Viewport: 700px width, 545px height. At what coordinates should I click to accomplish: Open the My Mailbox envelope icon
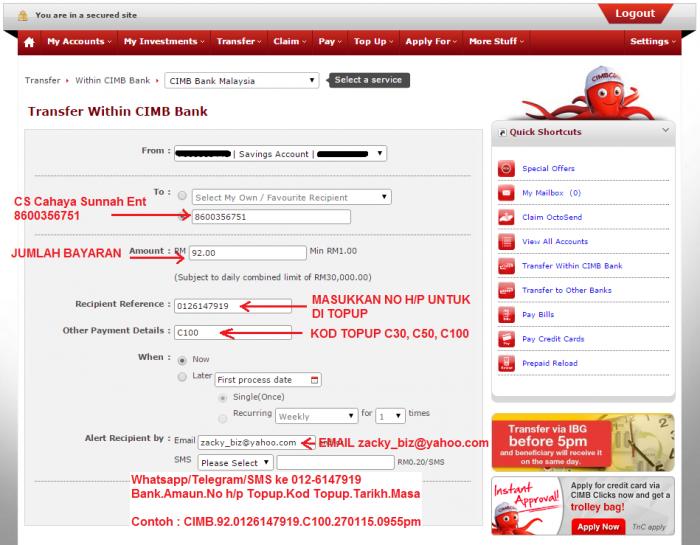click(x=506, y=193)
